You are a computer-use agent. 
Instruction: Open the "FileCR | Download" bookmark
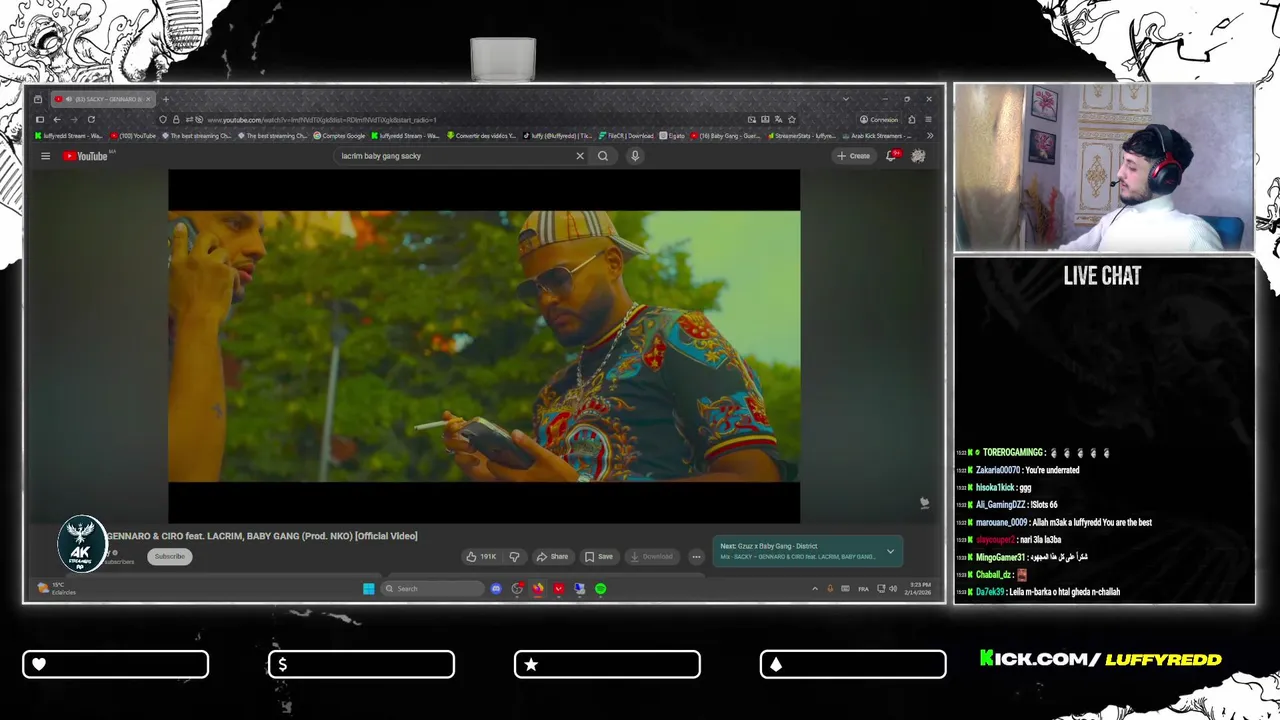[626, 136]
